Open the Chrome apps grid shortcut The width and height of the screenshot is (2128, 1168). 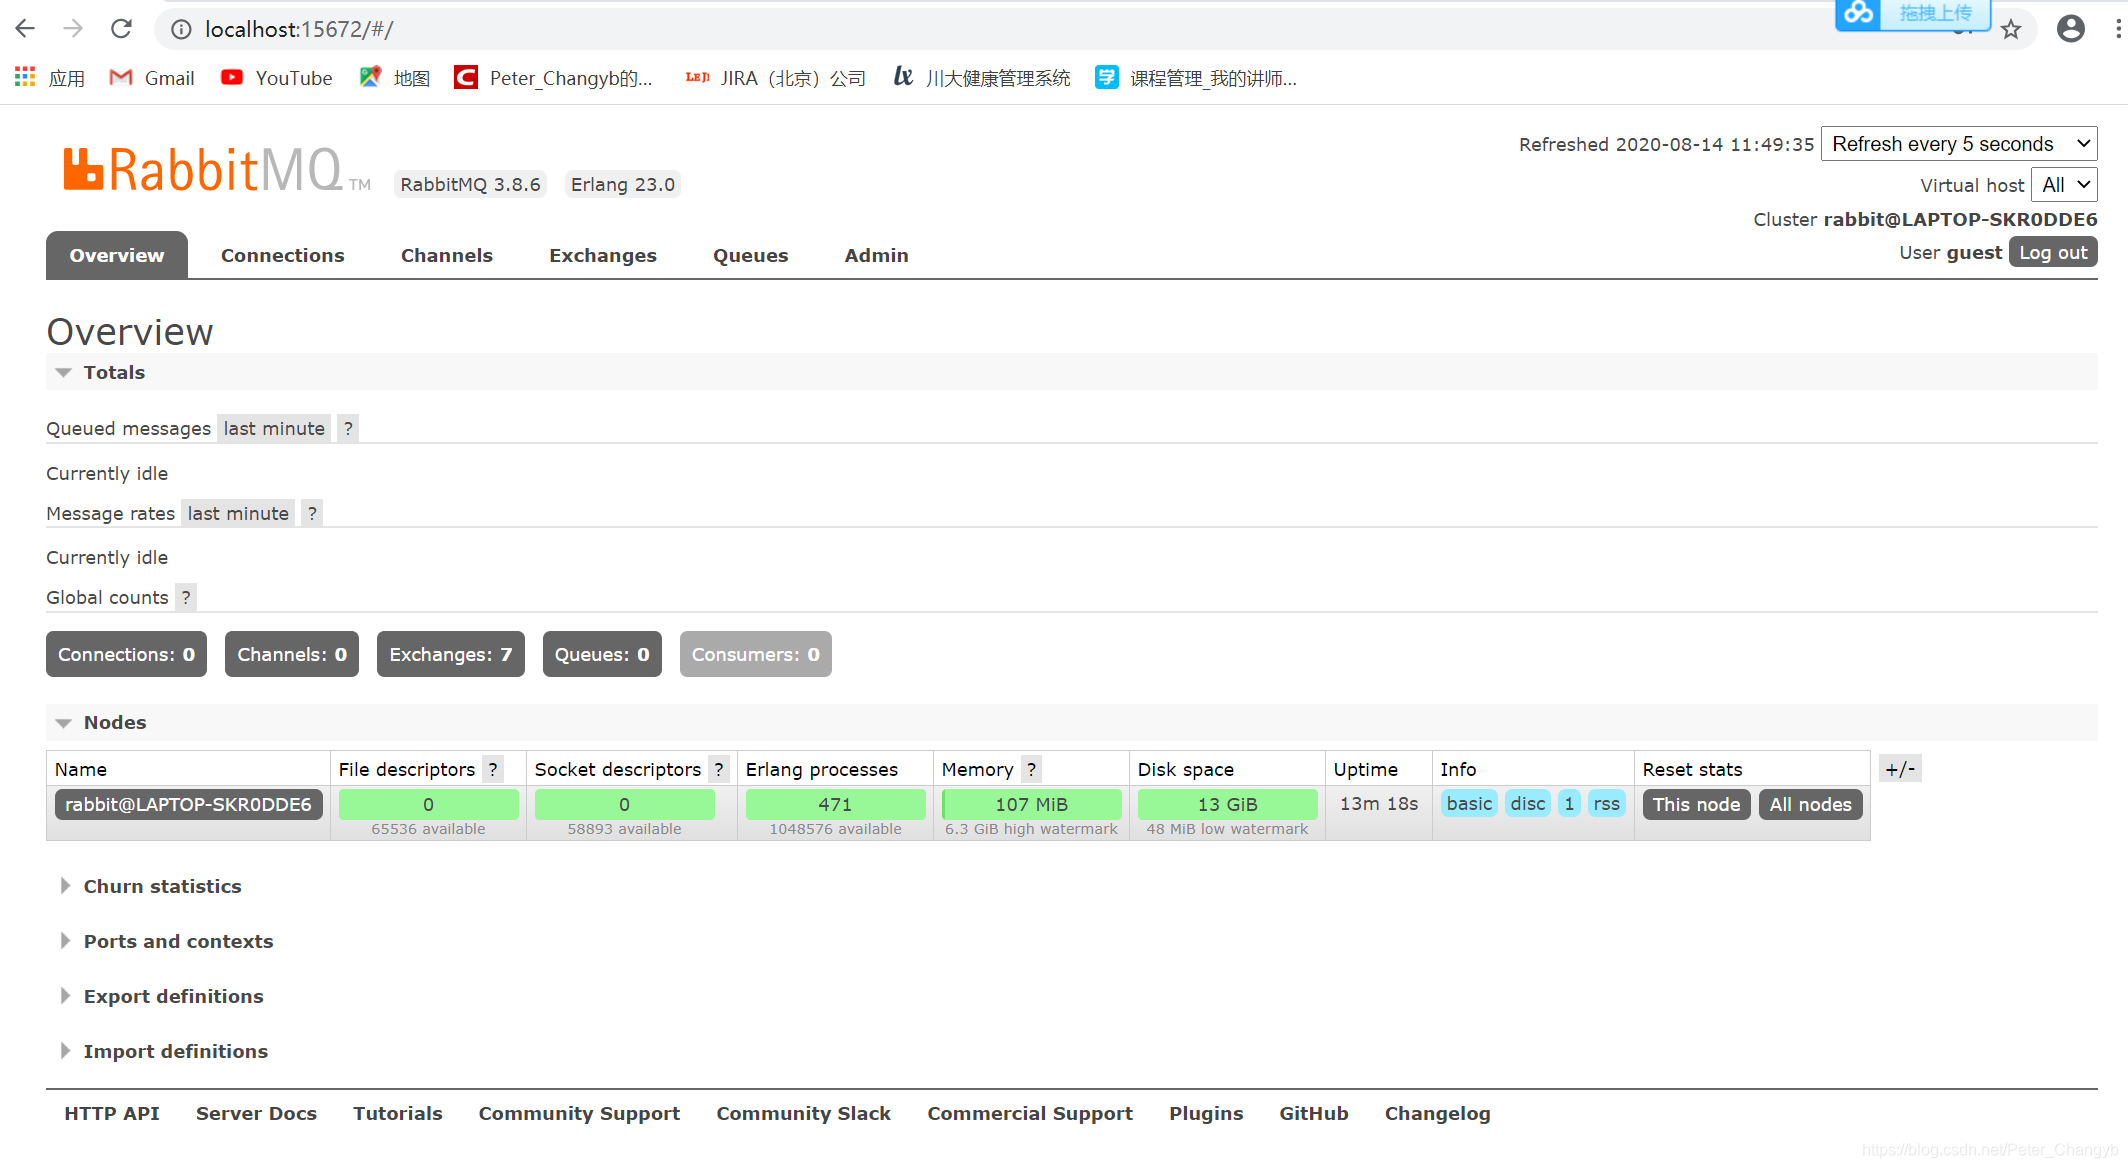coord(25,78)
